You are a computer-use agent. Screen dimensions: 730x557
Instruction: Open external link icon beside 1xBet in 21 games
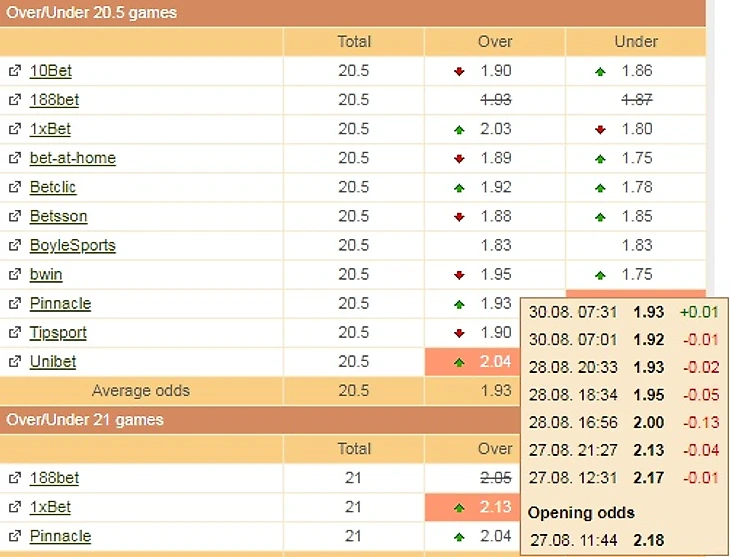click(15, 507)
